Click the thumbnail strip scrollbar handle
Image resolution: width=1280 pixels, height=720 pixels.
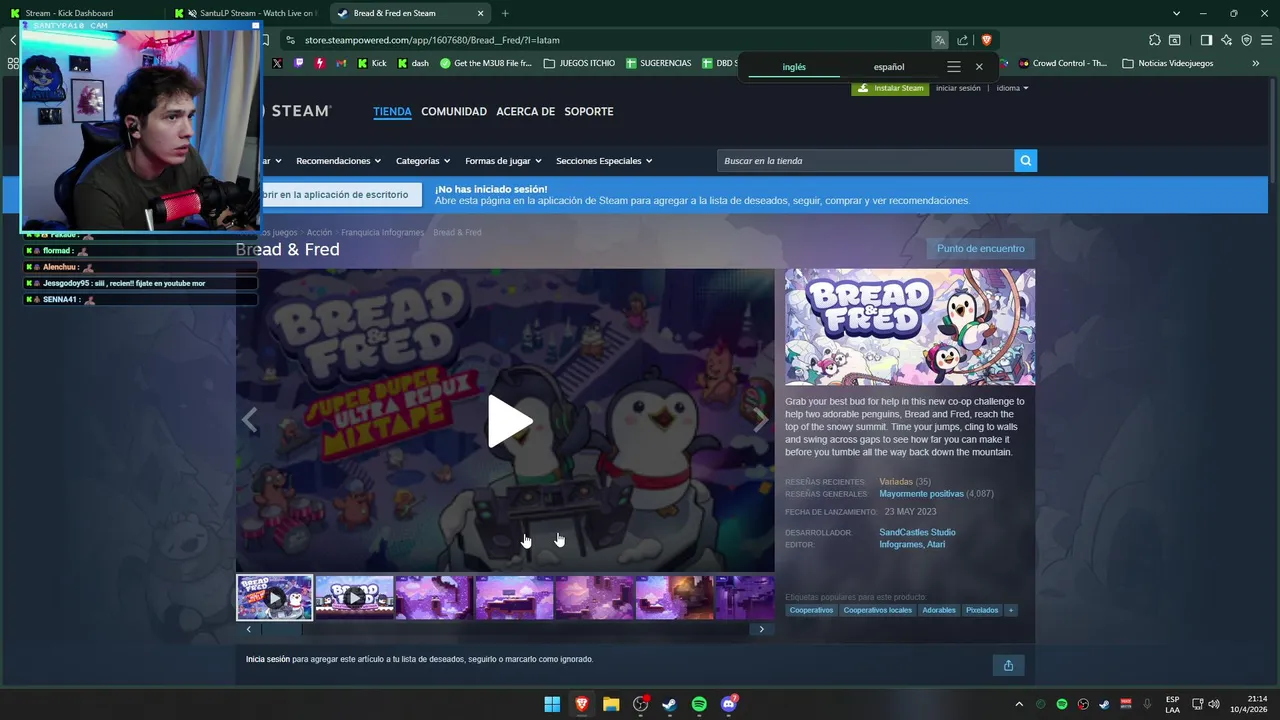281,629
